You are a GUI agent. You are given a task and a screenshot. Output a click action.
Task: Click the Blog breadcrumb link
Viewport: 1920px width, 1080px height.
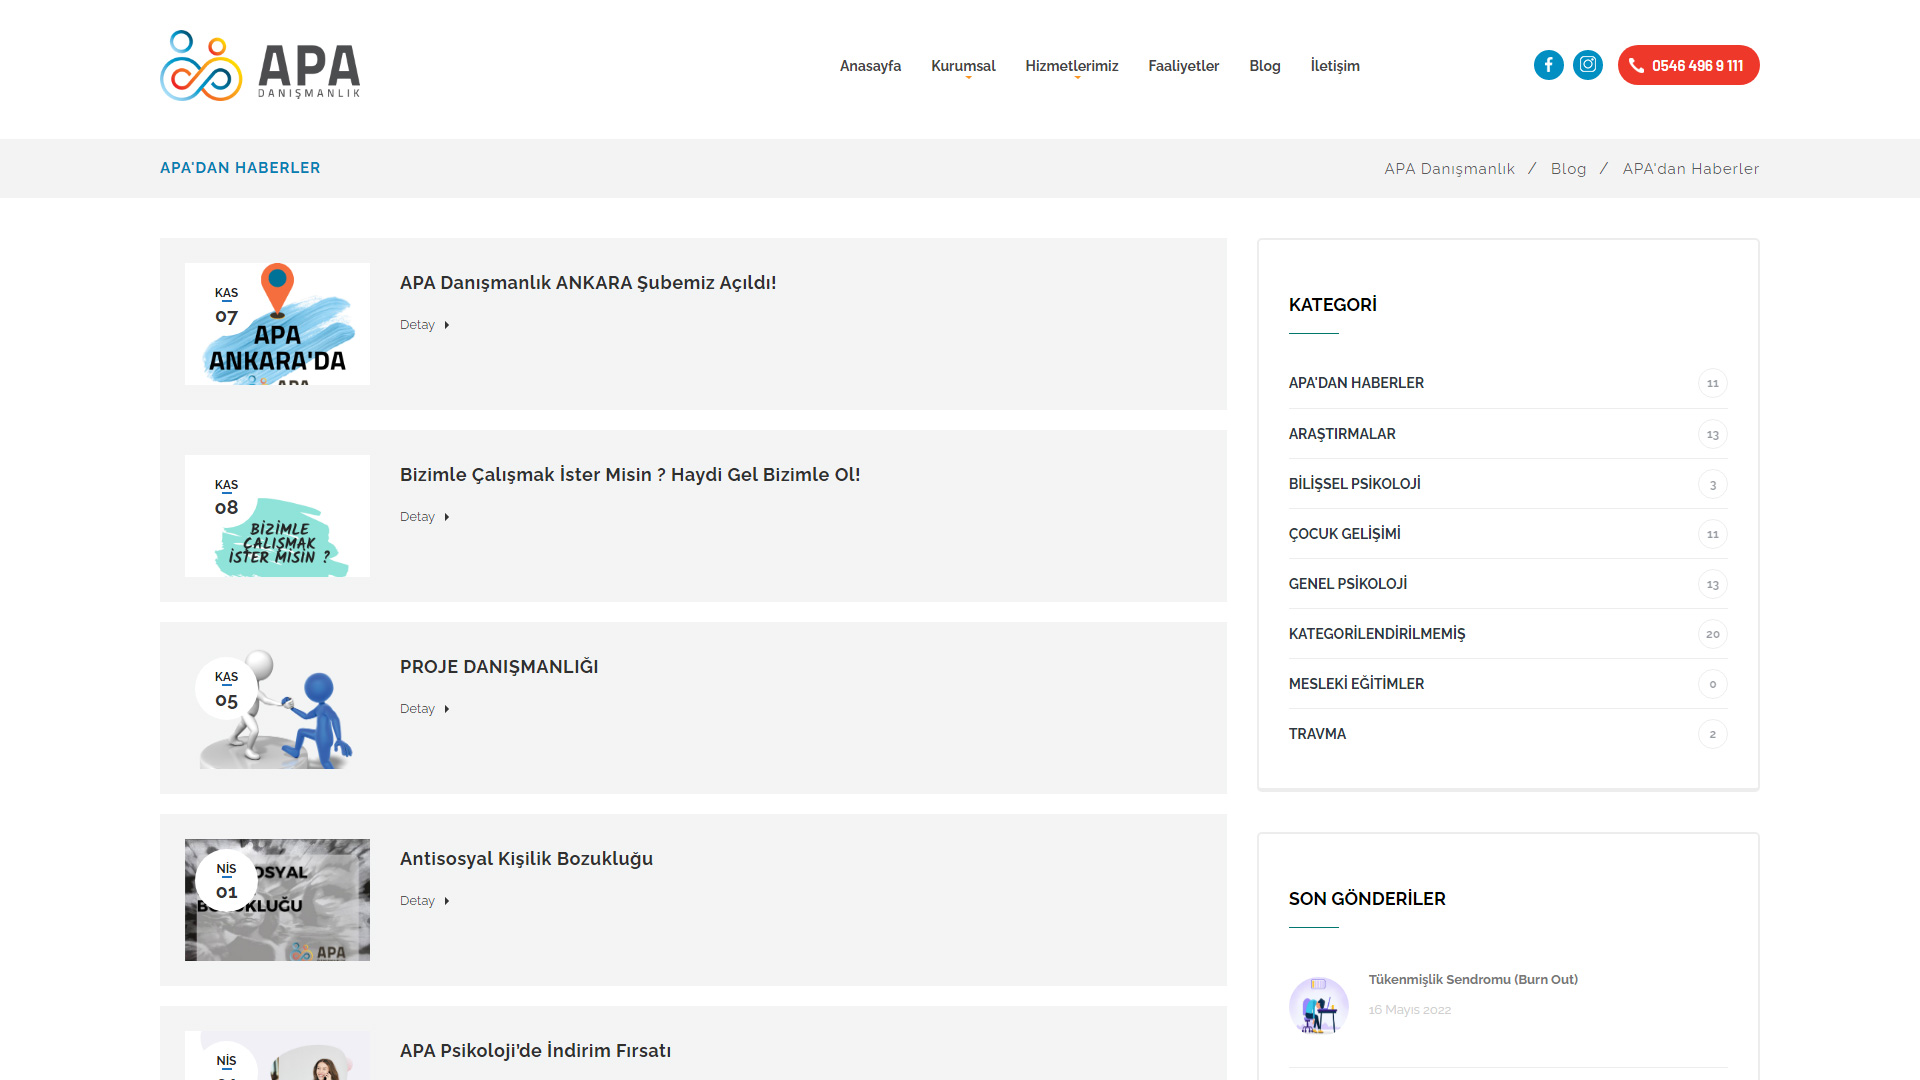(1568, 169)
